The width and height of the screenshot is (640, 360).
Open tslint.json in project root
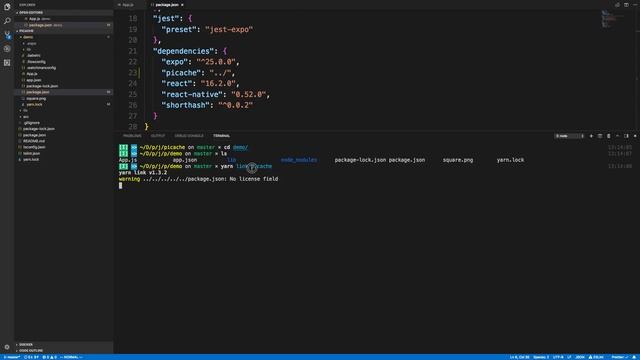point(31,153)
